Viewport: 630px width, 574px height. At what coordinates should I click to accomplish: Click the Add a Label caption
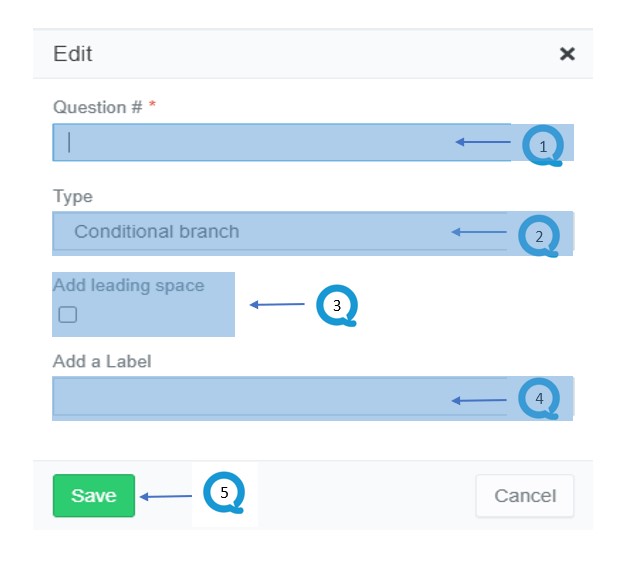(x=102, y=362)
